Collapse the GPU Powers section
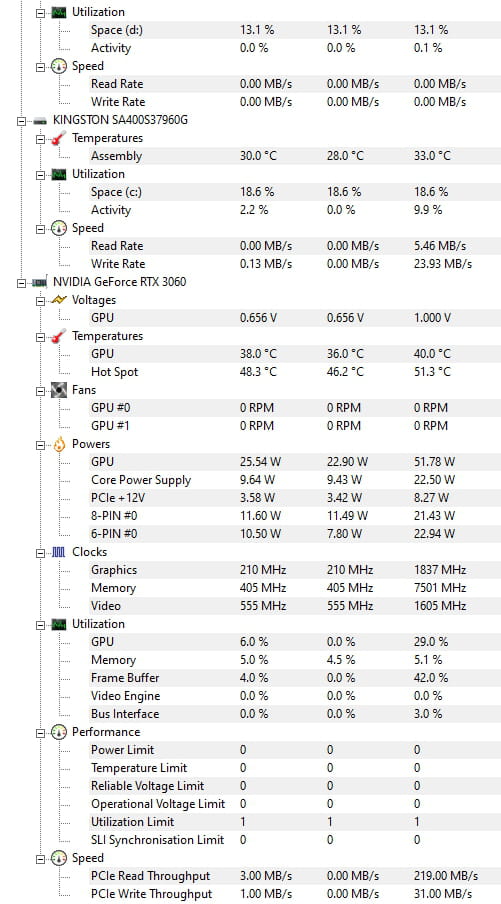This screenshot has height=904, width=501. pyautogui.click(x=40, y=445)
